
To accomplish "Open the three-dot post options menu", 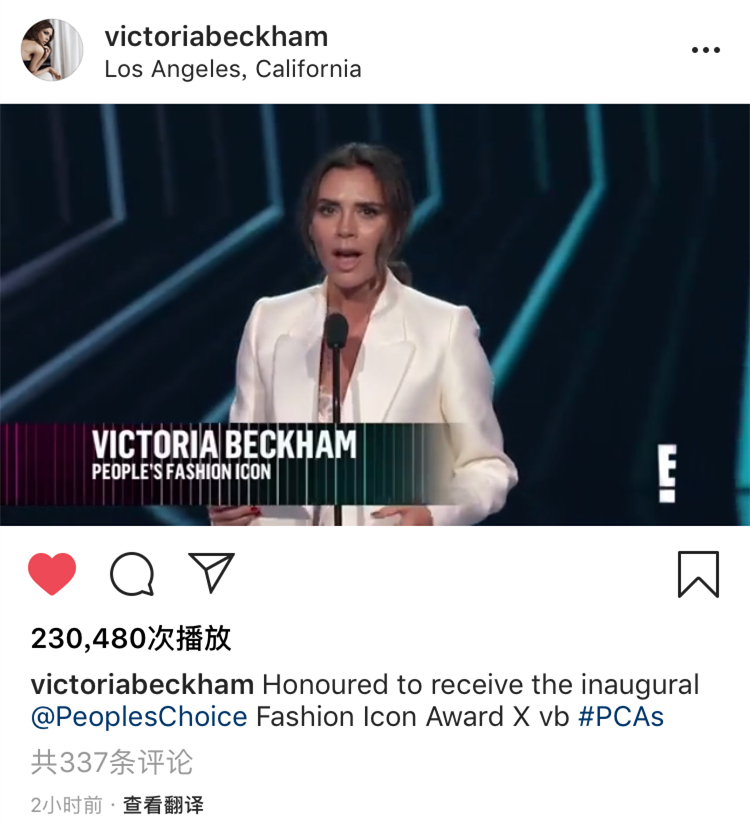I will point(706,50).
